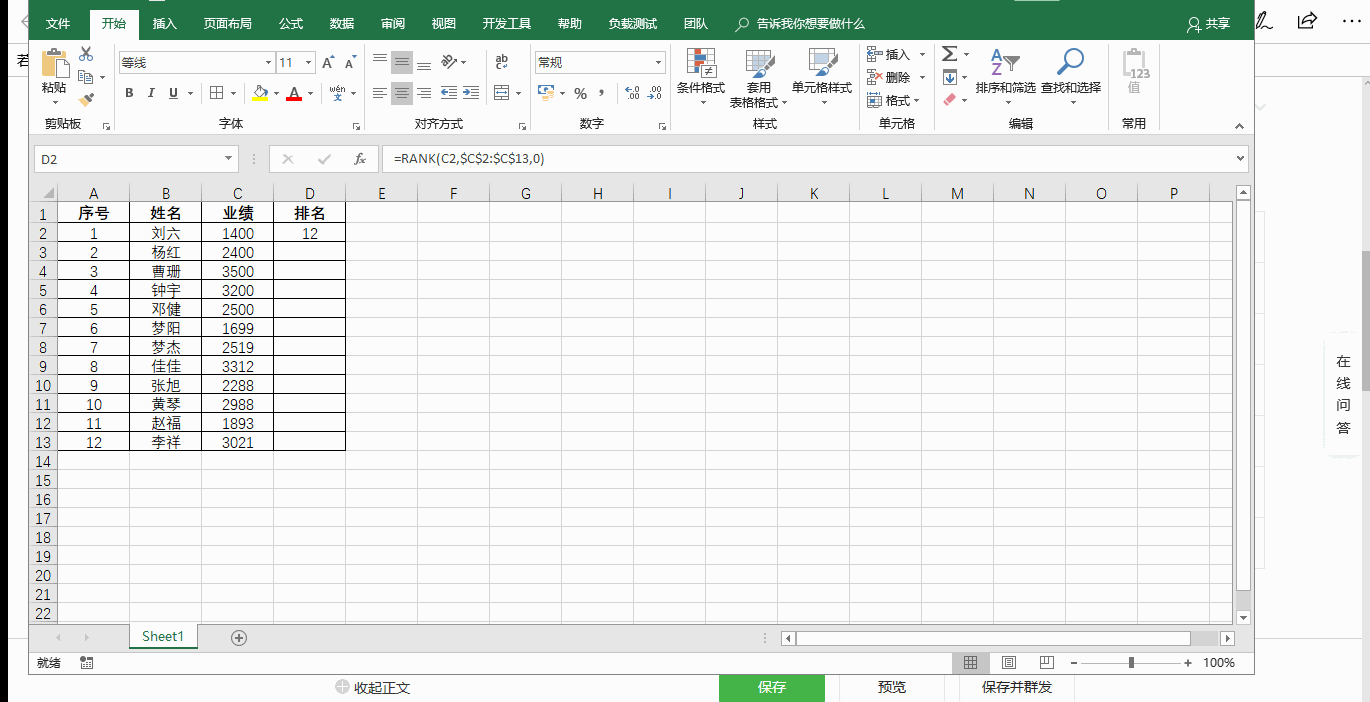Screen dimensions: 1370x702
Task: Click the insert function fx icon
Action: click(360, 159)
